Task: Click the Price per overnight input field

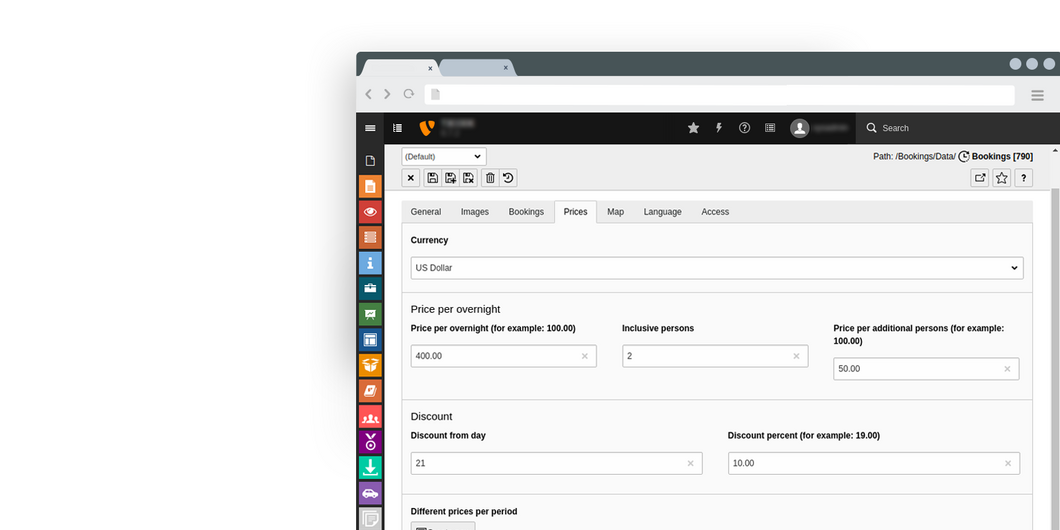Action: [495, 356]
